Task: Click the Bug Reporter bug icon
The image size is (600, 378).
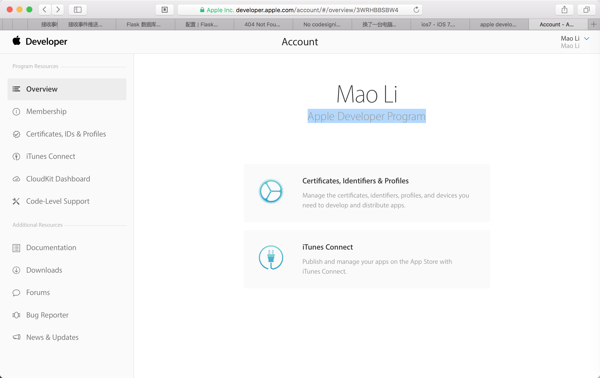Action: click(16, 315)
